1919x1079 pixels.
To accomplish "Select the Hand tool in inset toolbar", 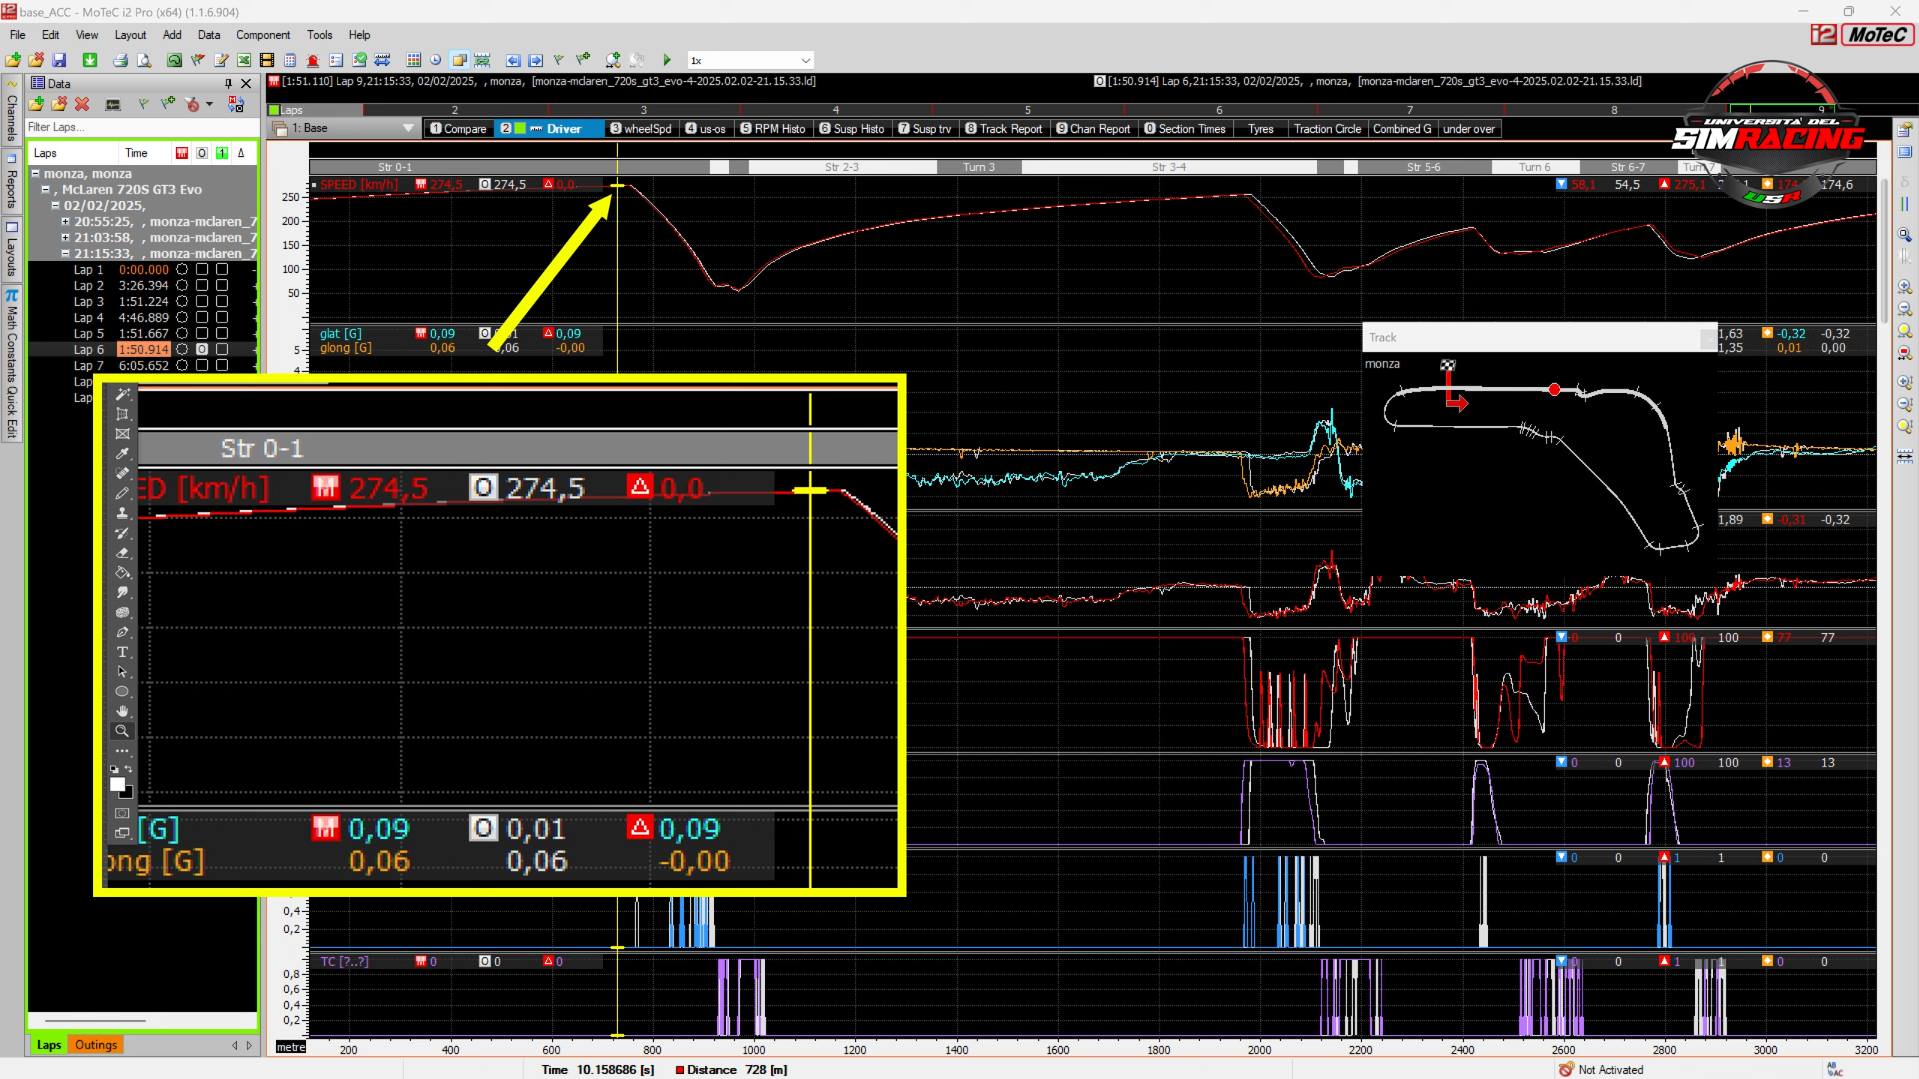I will (x=122, y=711).
